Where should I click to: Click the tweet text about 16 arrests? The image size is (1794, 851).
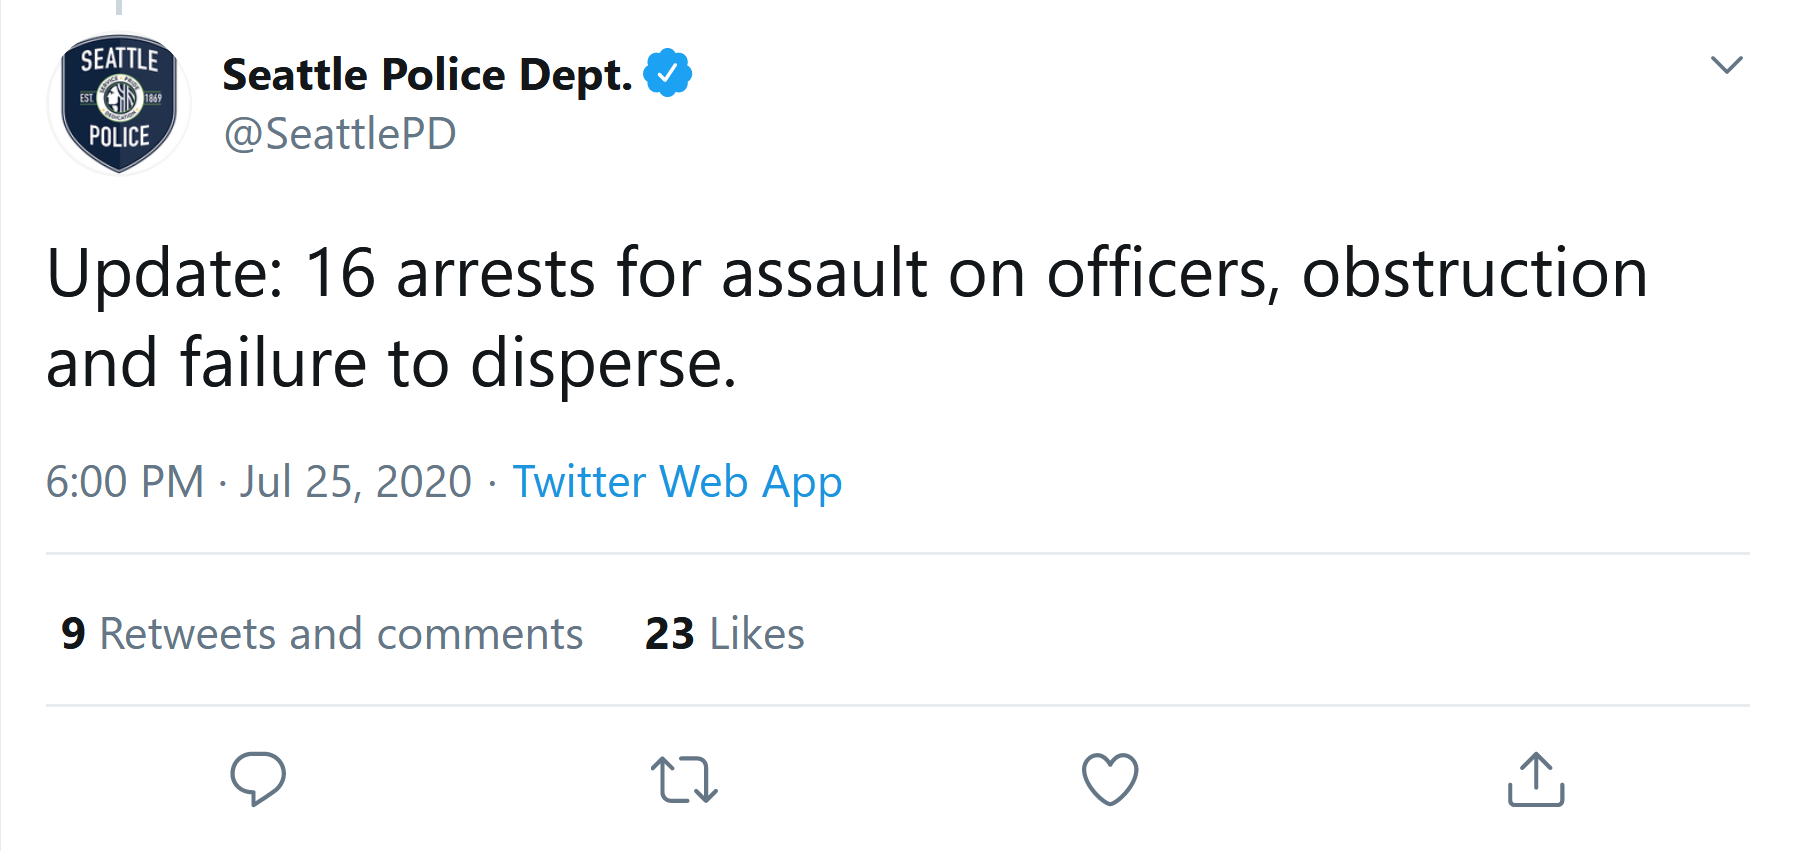[847, 318]
